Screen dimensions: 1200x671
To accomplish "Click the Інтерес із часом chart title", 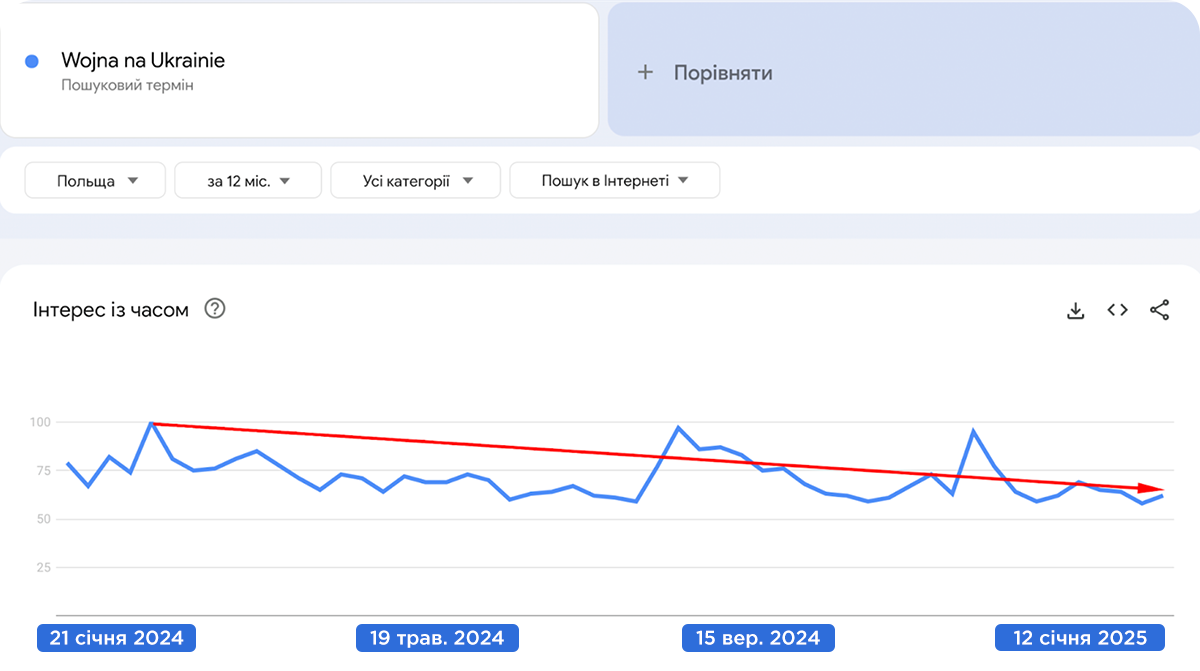I will [x=111, y=310].
